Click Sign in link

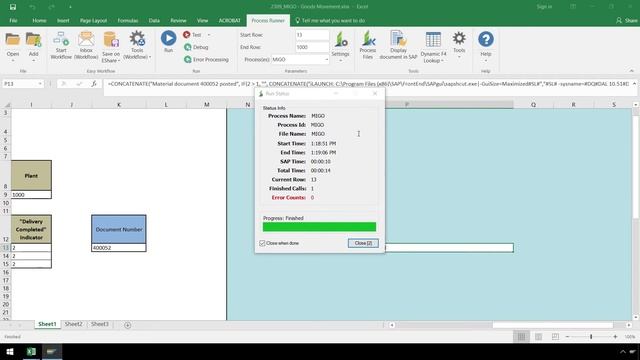544,7
